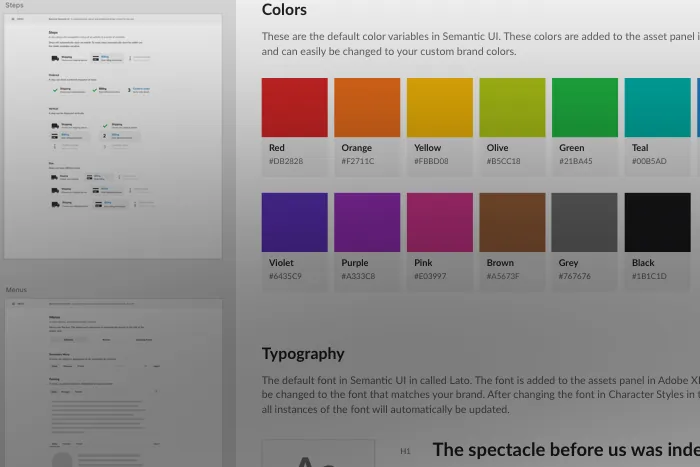Click the 'The spectacle before us' heading sample

pyautogui.click(x=566, y=450)
